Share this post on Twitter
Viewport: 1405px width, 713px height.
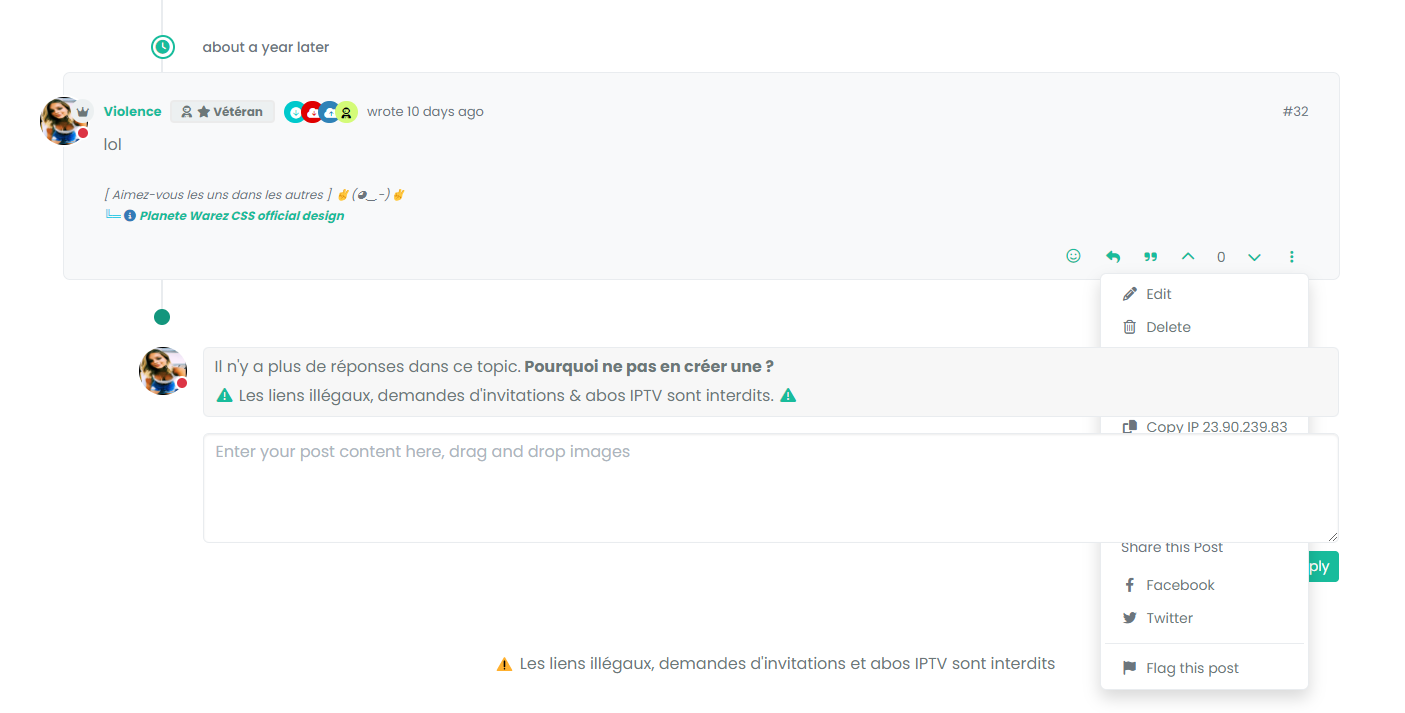1169,618
